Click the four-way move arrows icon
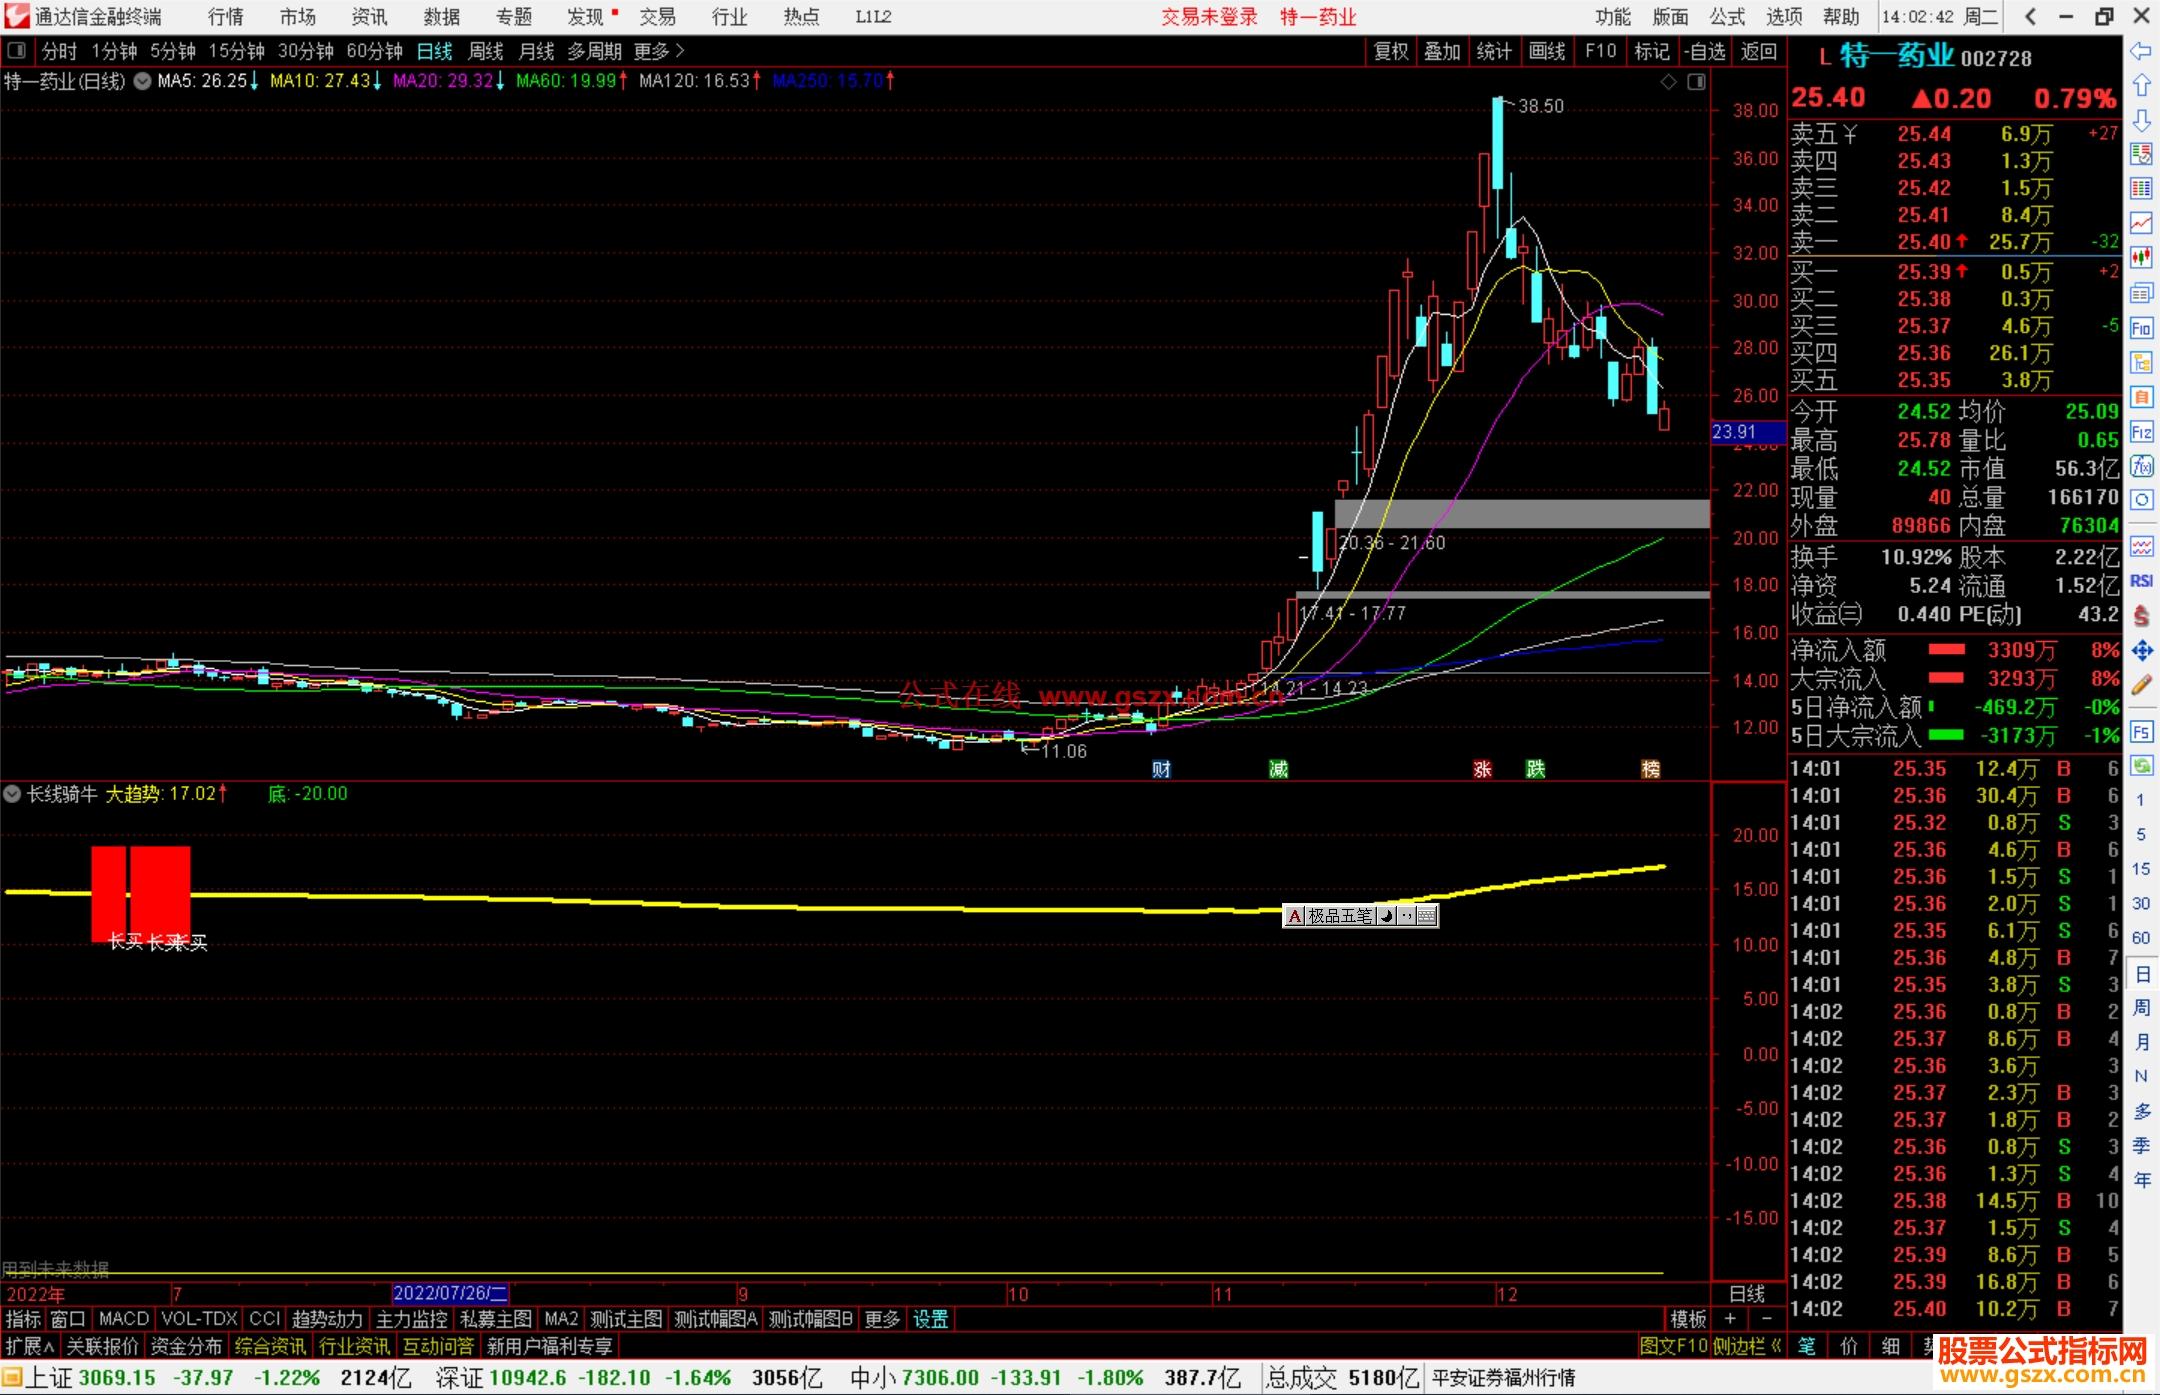The image size is (2160, 1395). (2141, 651)
